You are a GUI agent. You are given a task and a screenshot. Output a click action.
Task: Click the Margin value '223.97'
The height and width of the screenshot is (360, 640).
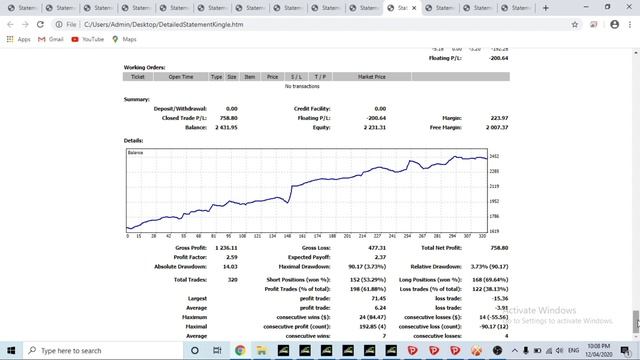coord(500,118)
